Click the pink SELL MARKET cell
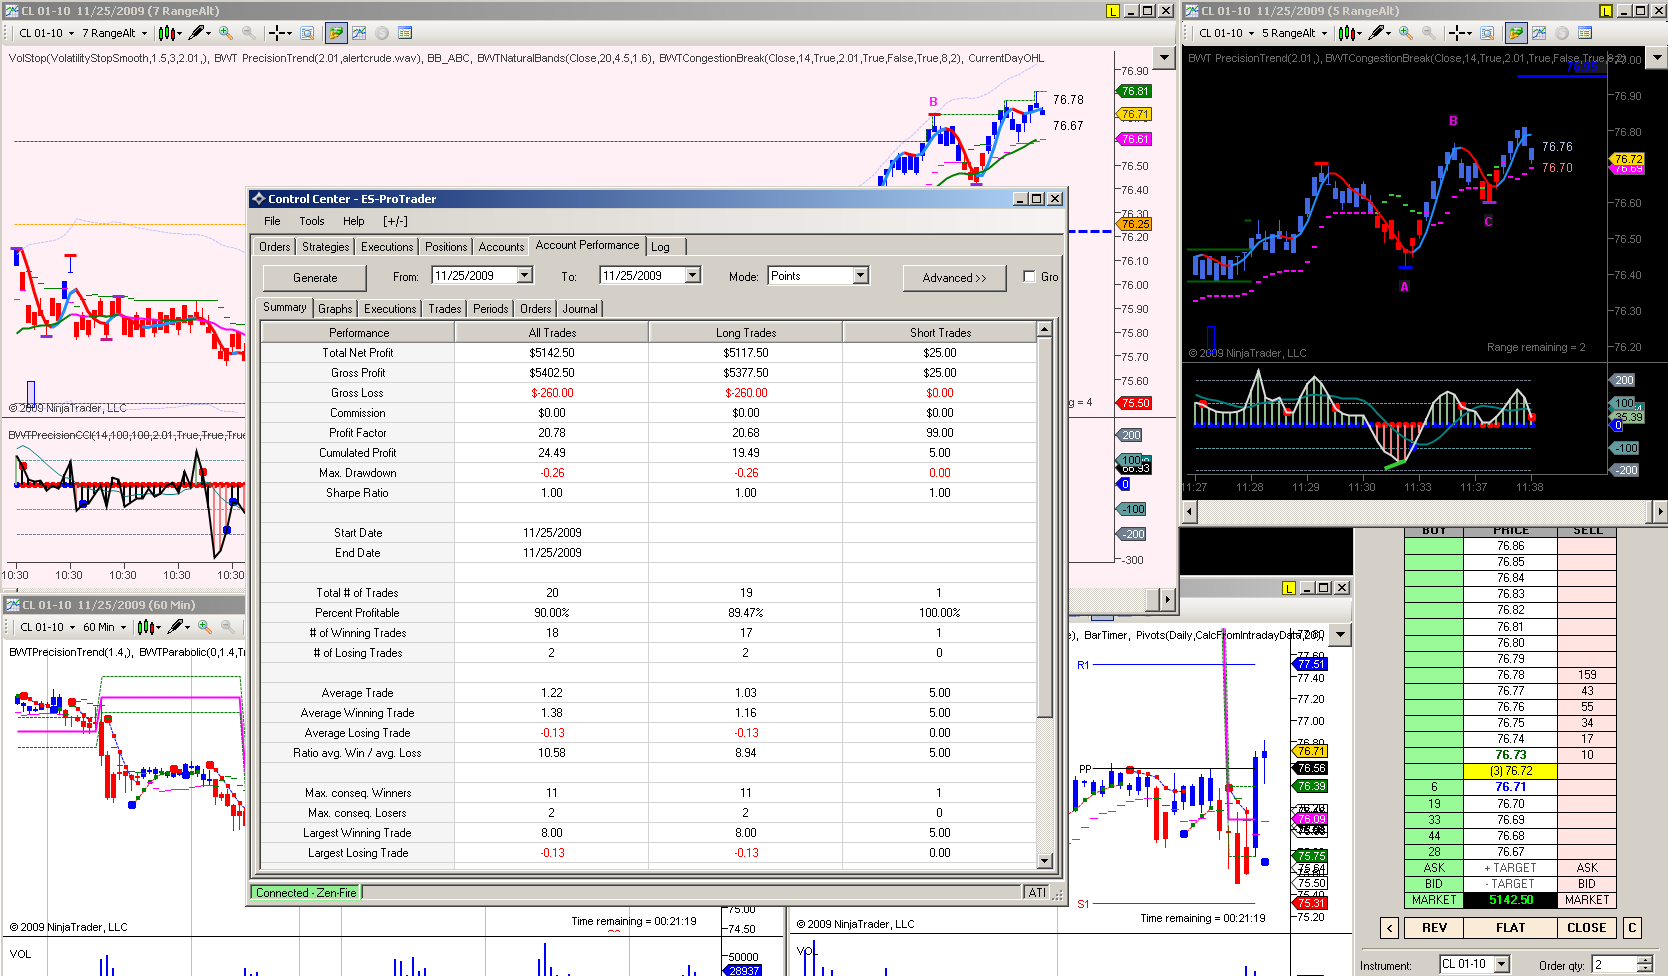 click(1587, 900)
